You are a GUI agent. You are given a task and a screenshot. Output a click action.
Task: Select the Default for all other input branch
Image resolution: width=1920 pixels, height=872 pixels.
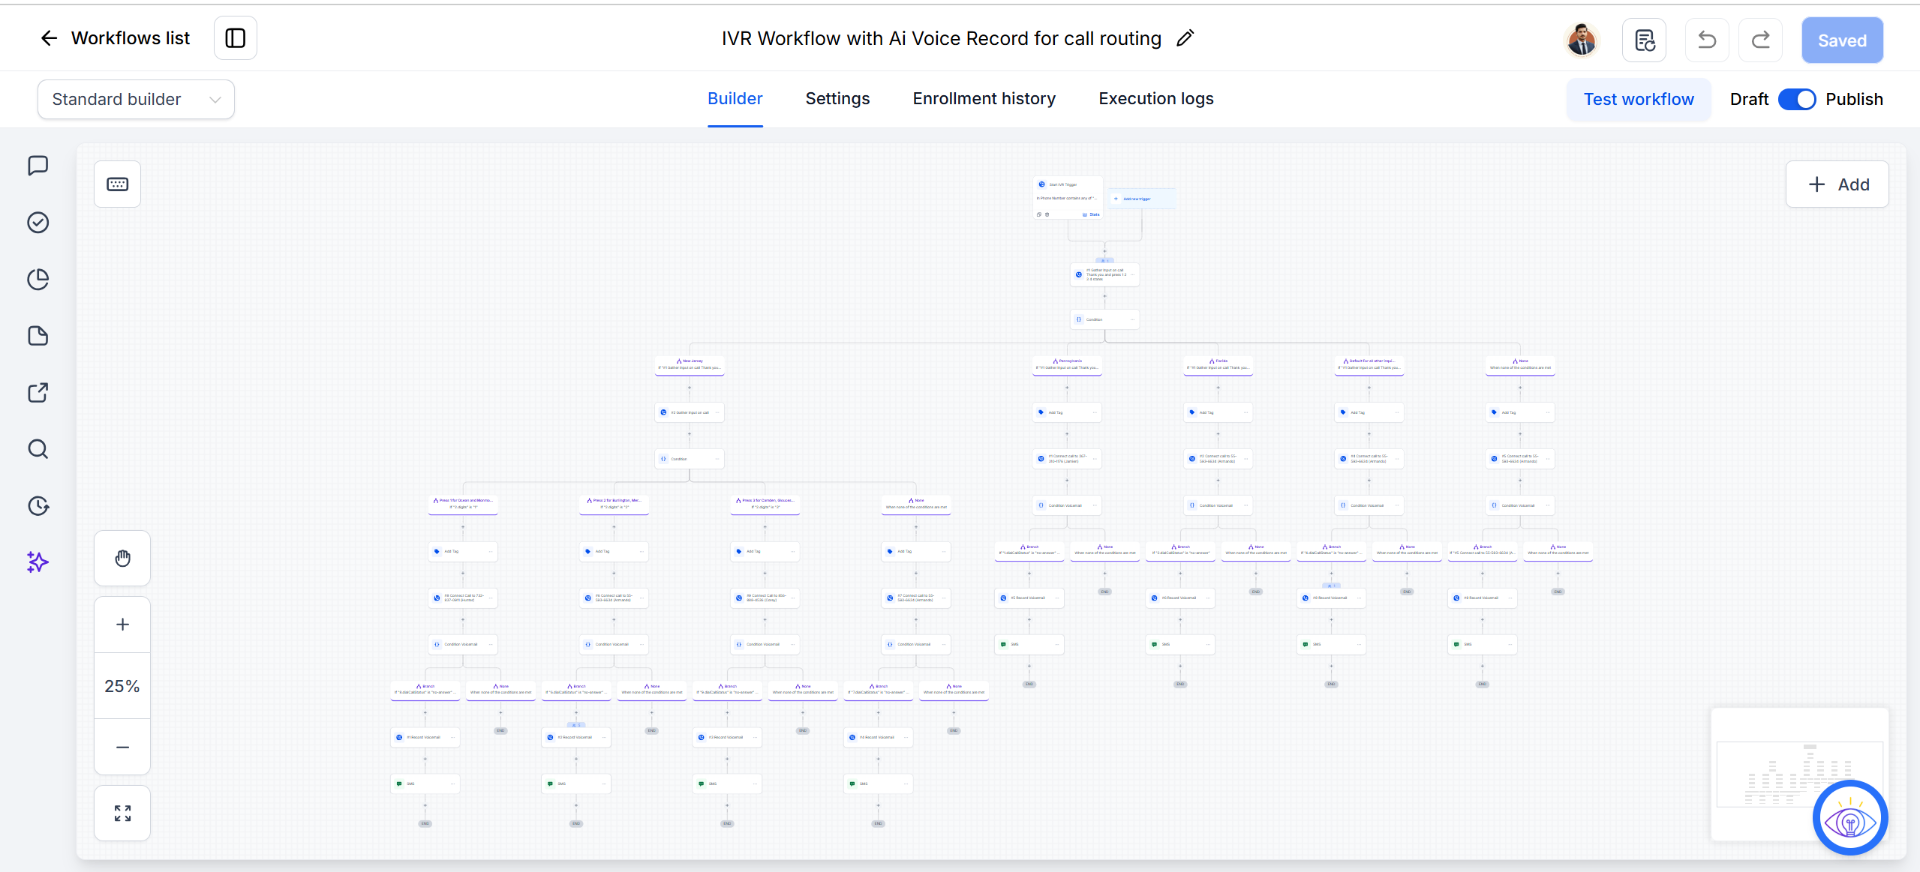click(x=1369, y=365)
